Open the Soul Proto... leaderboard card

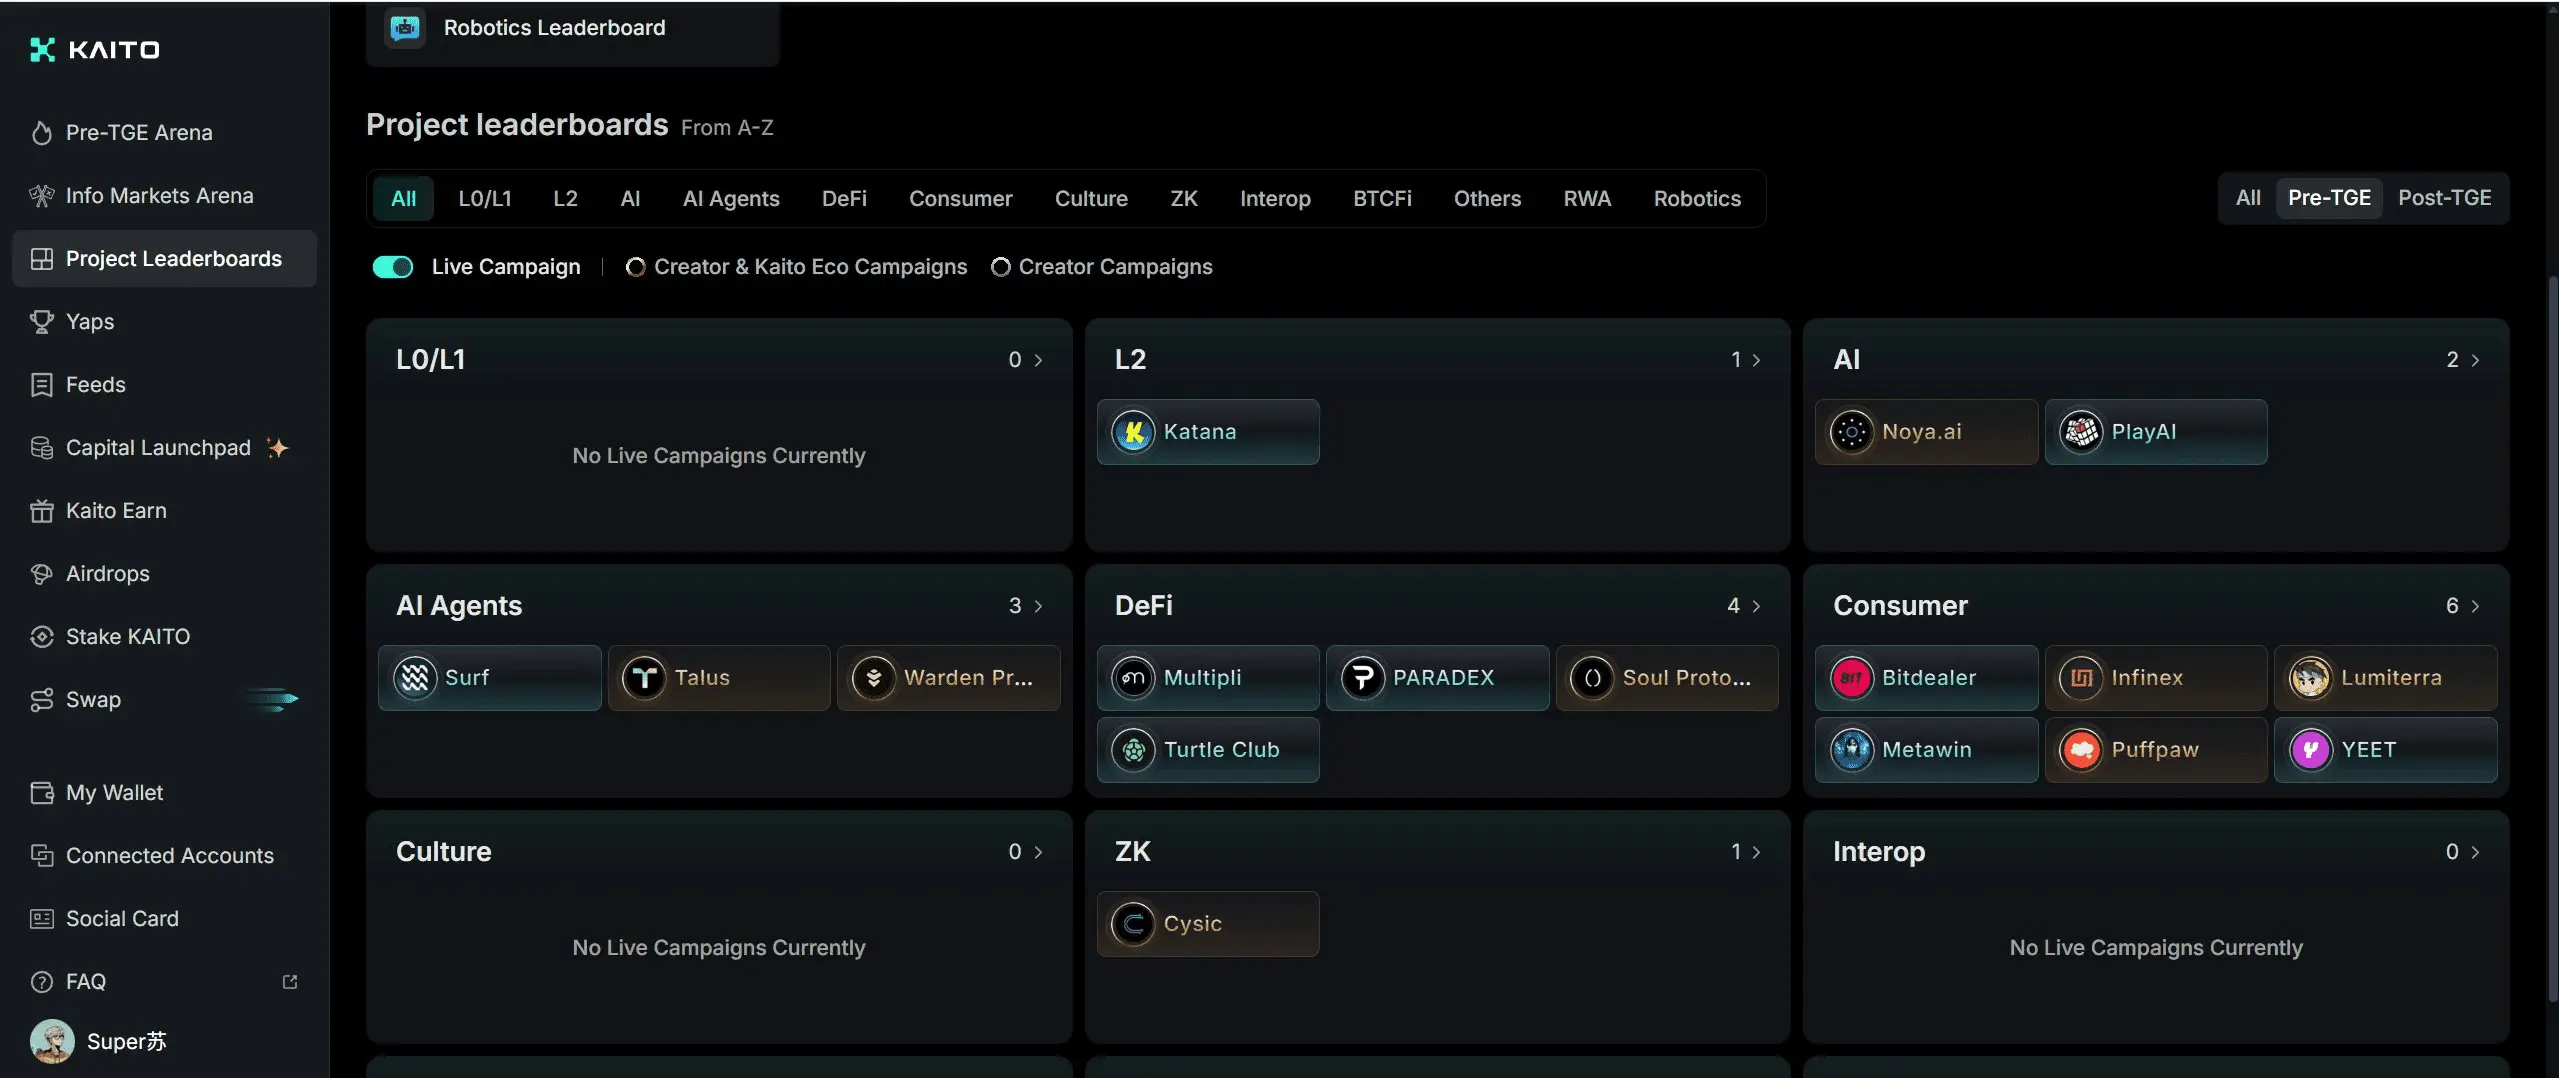[x=1667, y=678]
